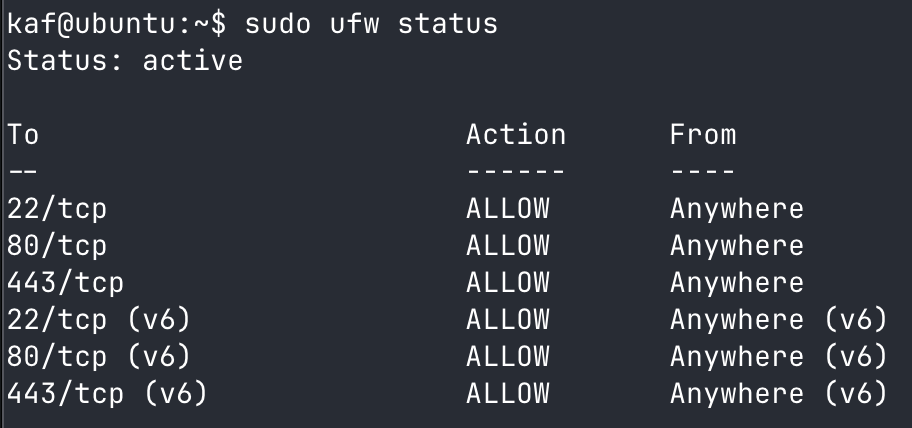912x428 pixels.
Task: Click the "From" column header
Action: [702, 134]
